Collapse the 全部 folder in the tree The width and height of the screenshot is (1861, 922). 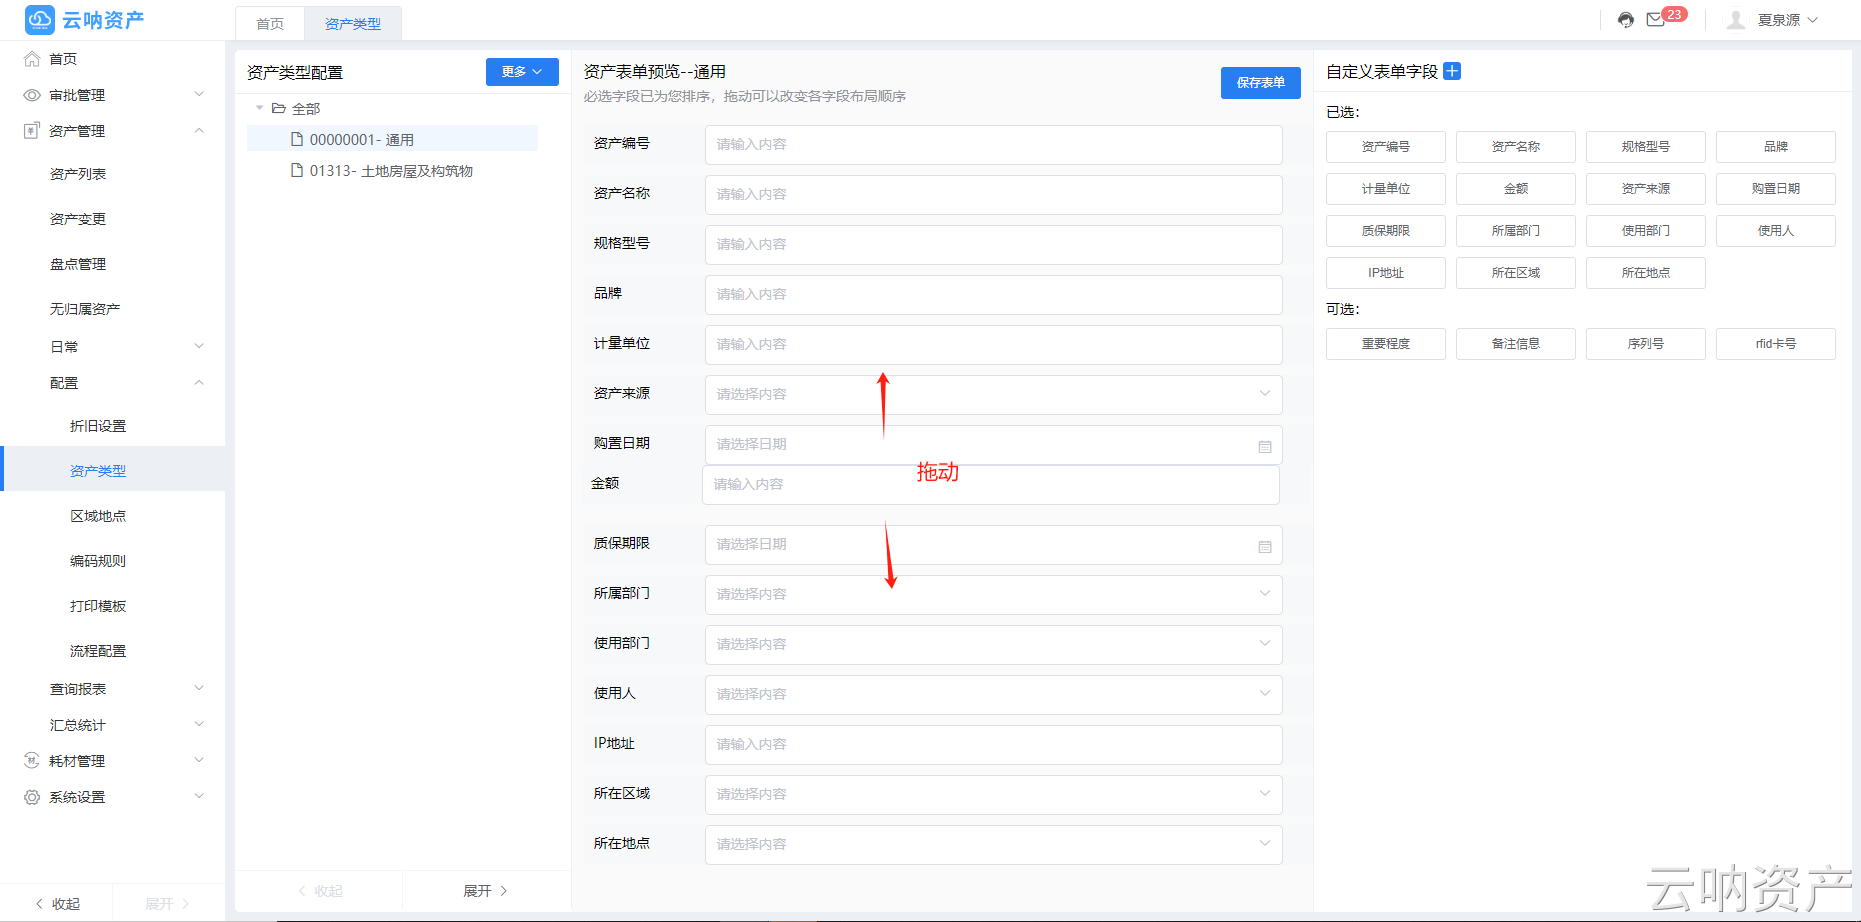[x=260, y=107]
